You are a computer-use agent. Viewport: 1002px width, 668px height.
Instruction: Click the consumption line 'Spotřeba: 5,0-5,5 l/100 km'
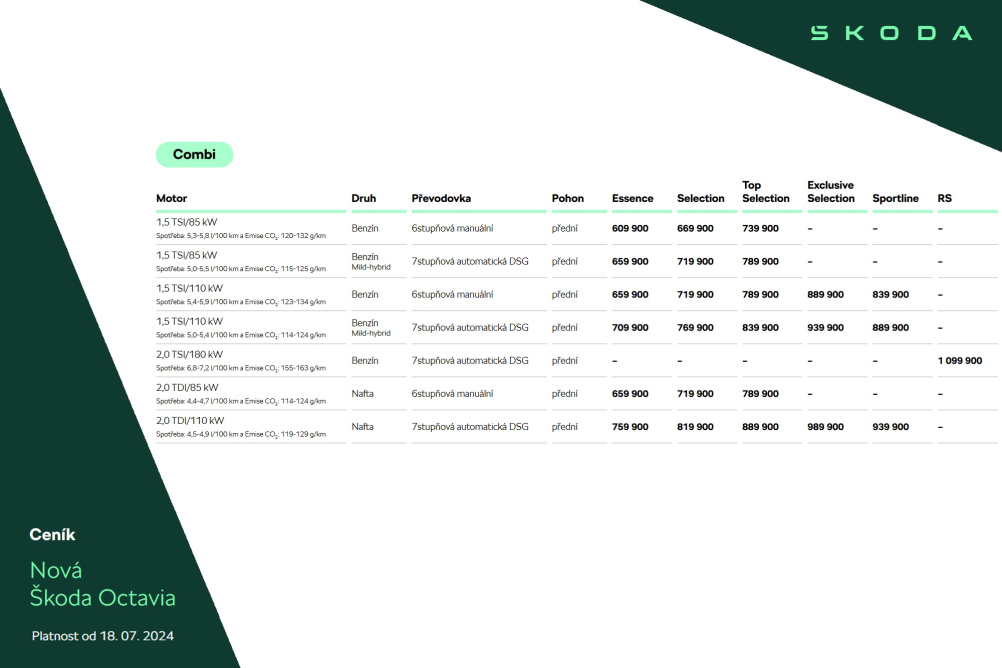point(241,269)
